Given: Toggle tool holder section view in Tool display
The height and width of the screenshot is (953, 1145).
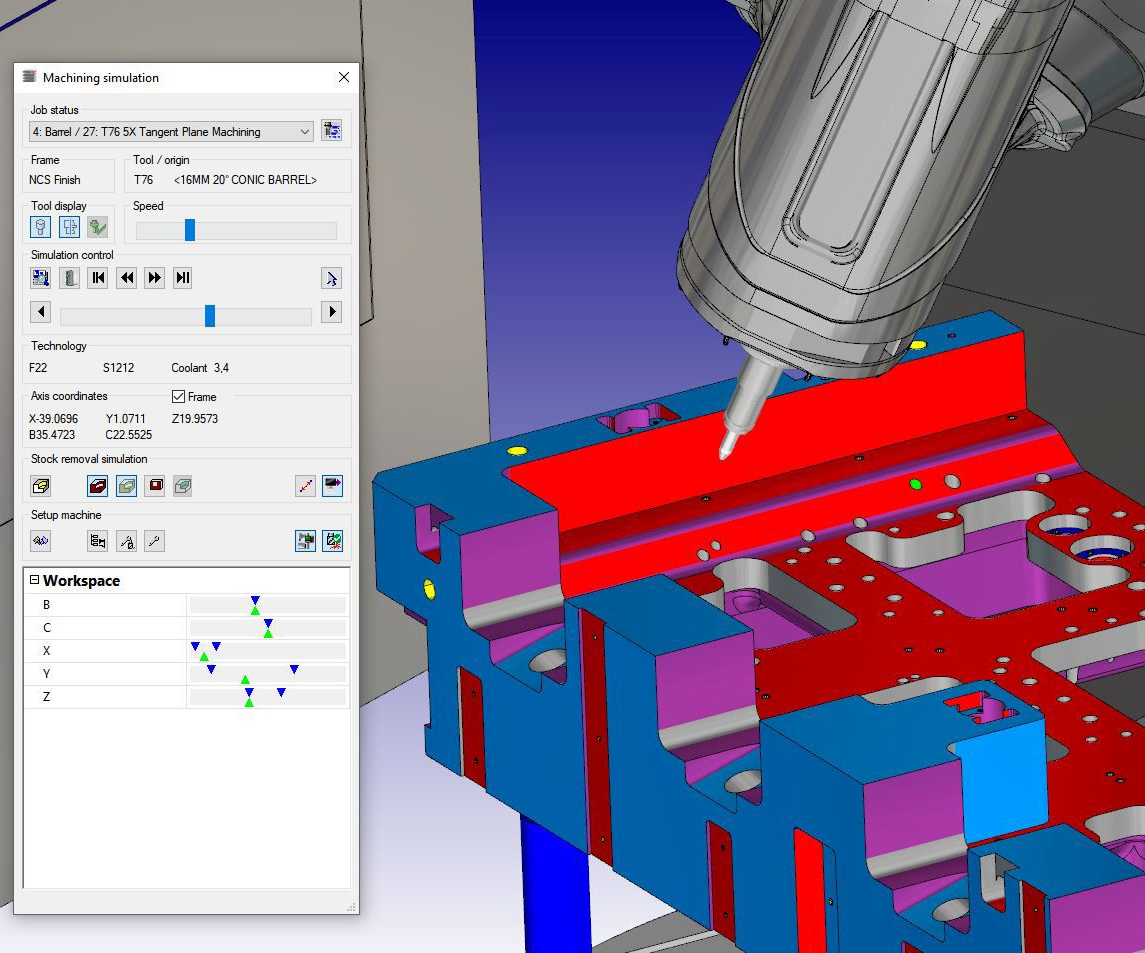Looking at the screenshot, I should 69,227.
